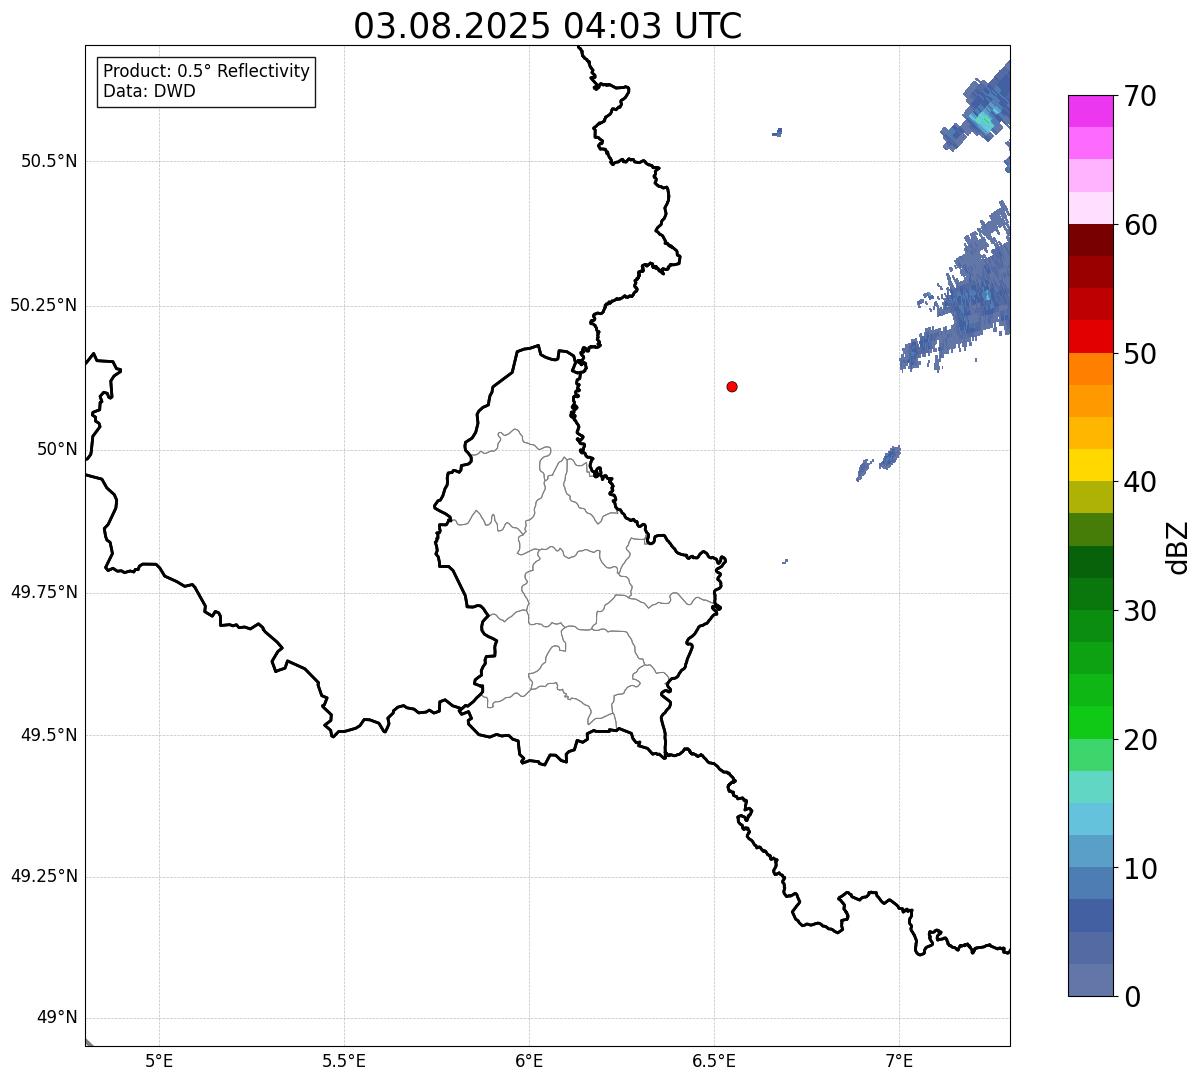The height and width of the screenshot is (1081, 1202).
Task: Click the 50.5°N latitude label
Action: [x=49, y=161]
